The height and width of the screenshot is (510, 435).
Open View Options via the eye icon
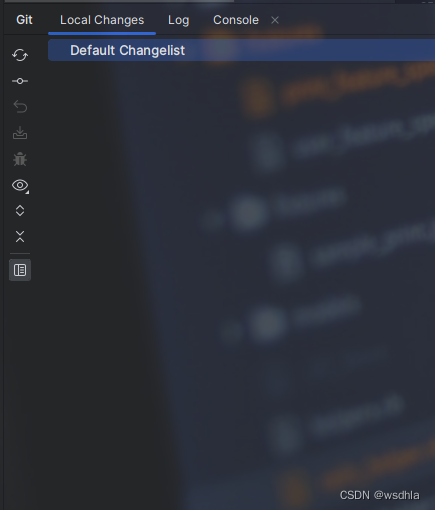tap(20, 185)
